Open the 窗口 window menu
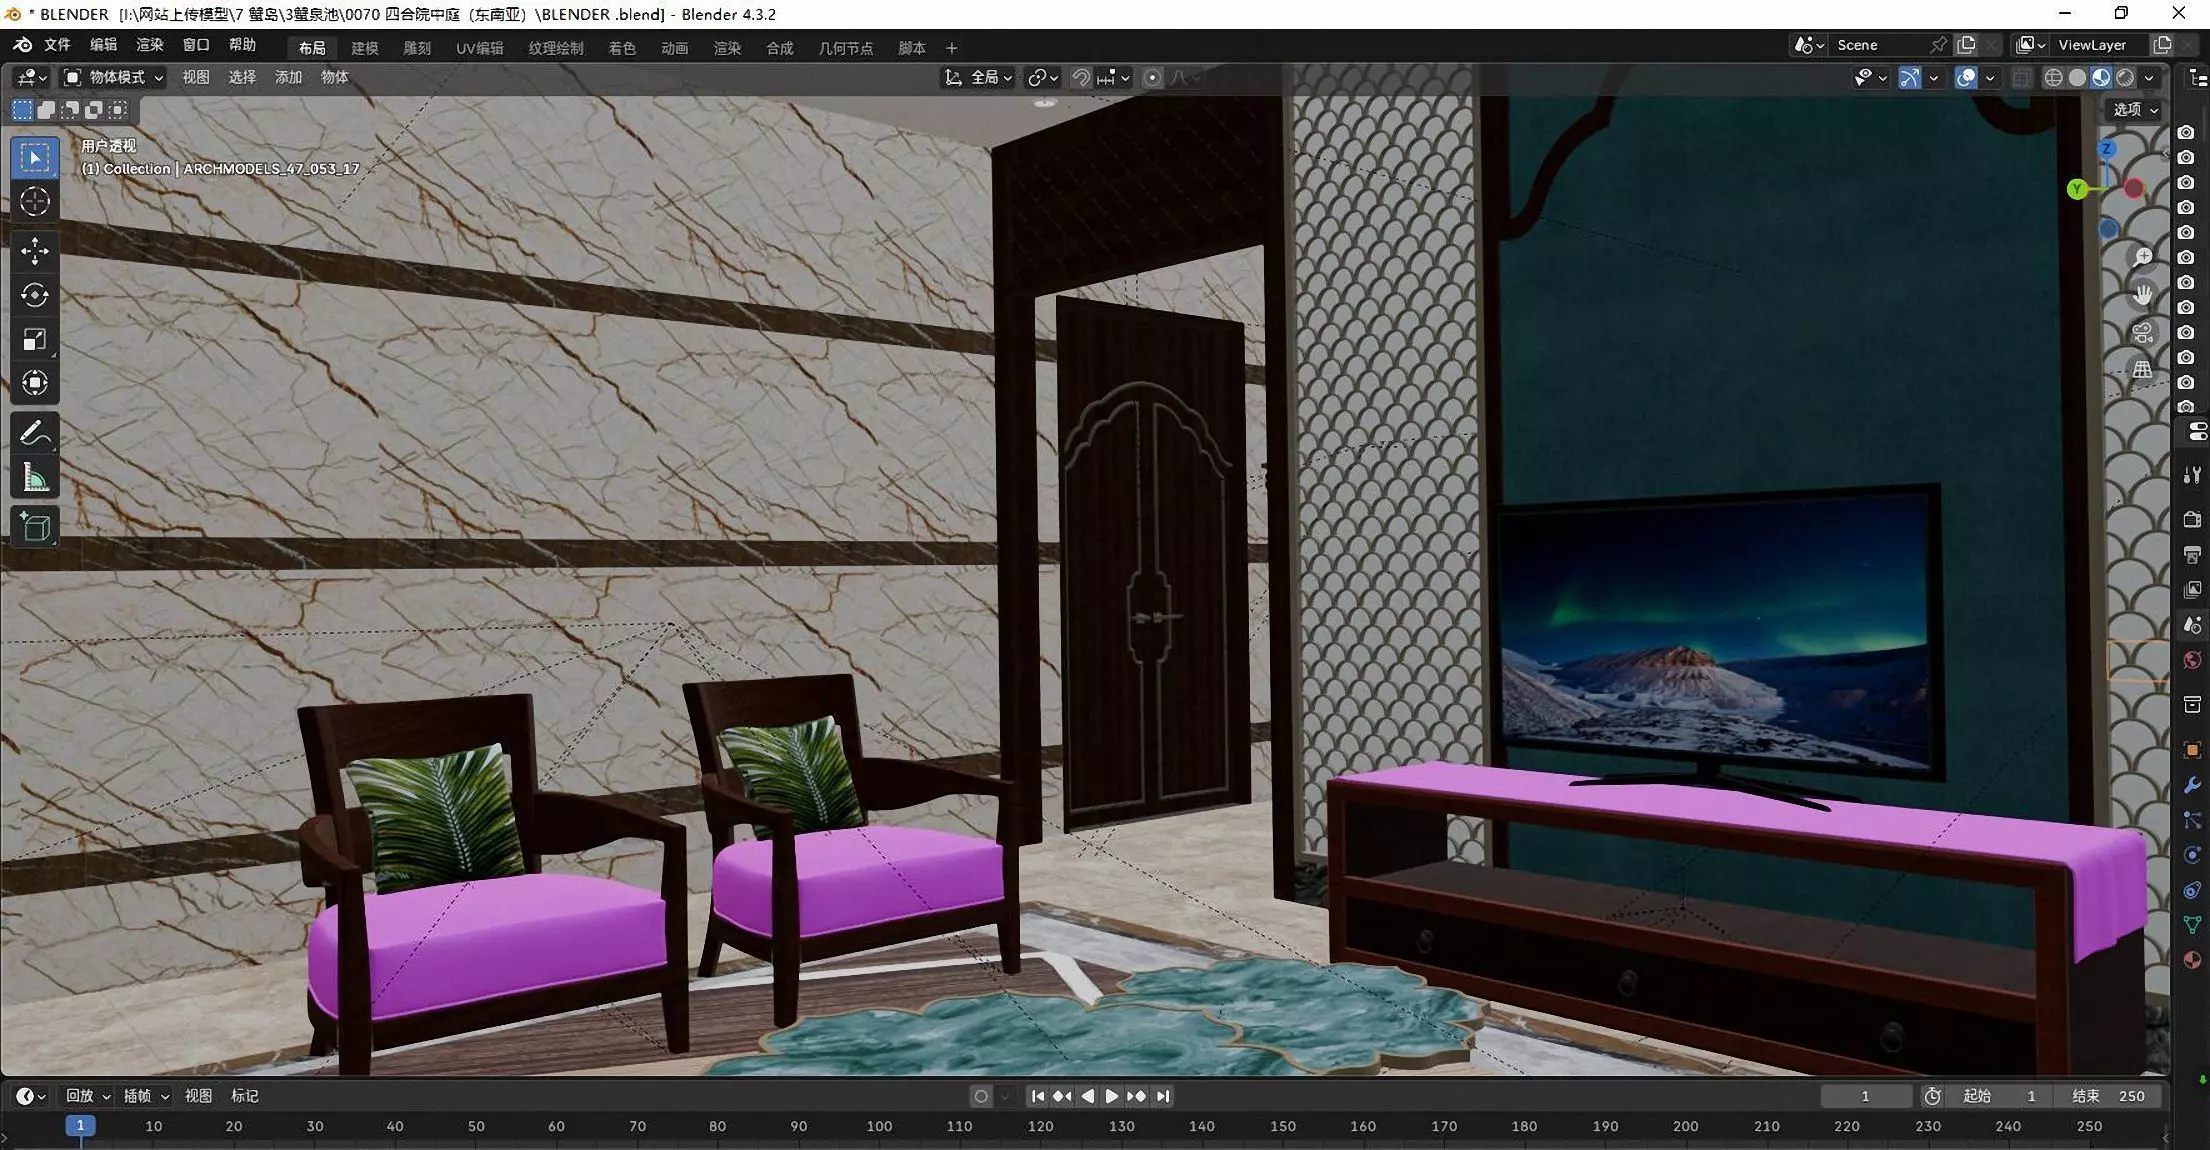This screenshot has width=2210, height=1150. click(196, 45)
